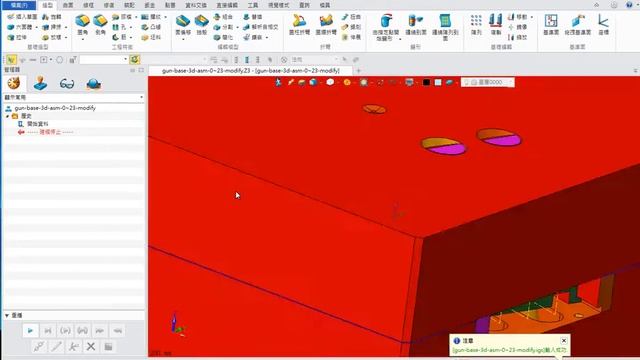Viewport: 640px width, 360px height.
Task: Select the Replace (替換) tool
Action: (253, 17)
